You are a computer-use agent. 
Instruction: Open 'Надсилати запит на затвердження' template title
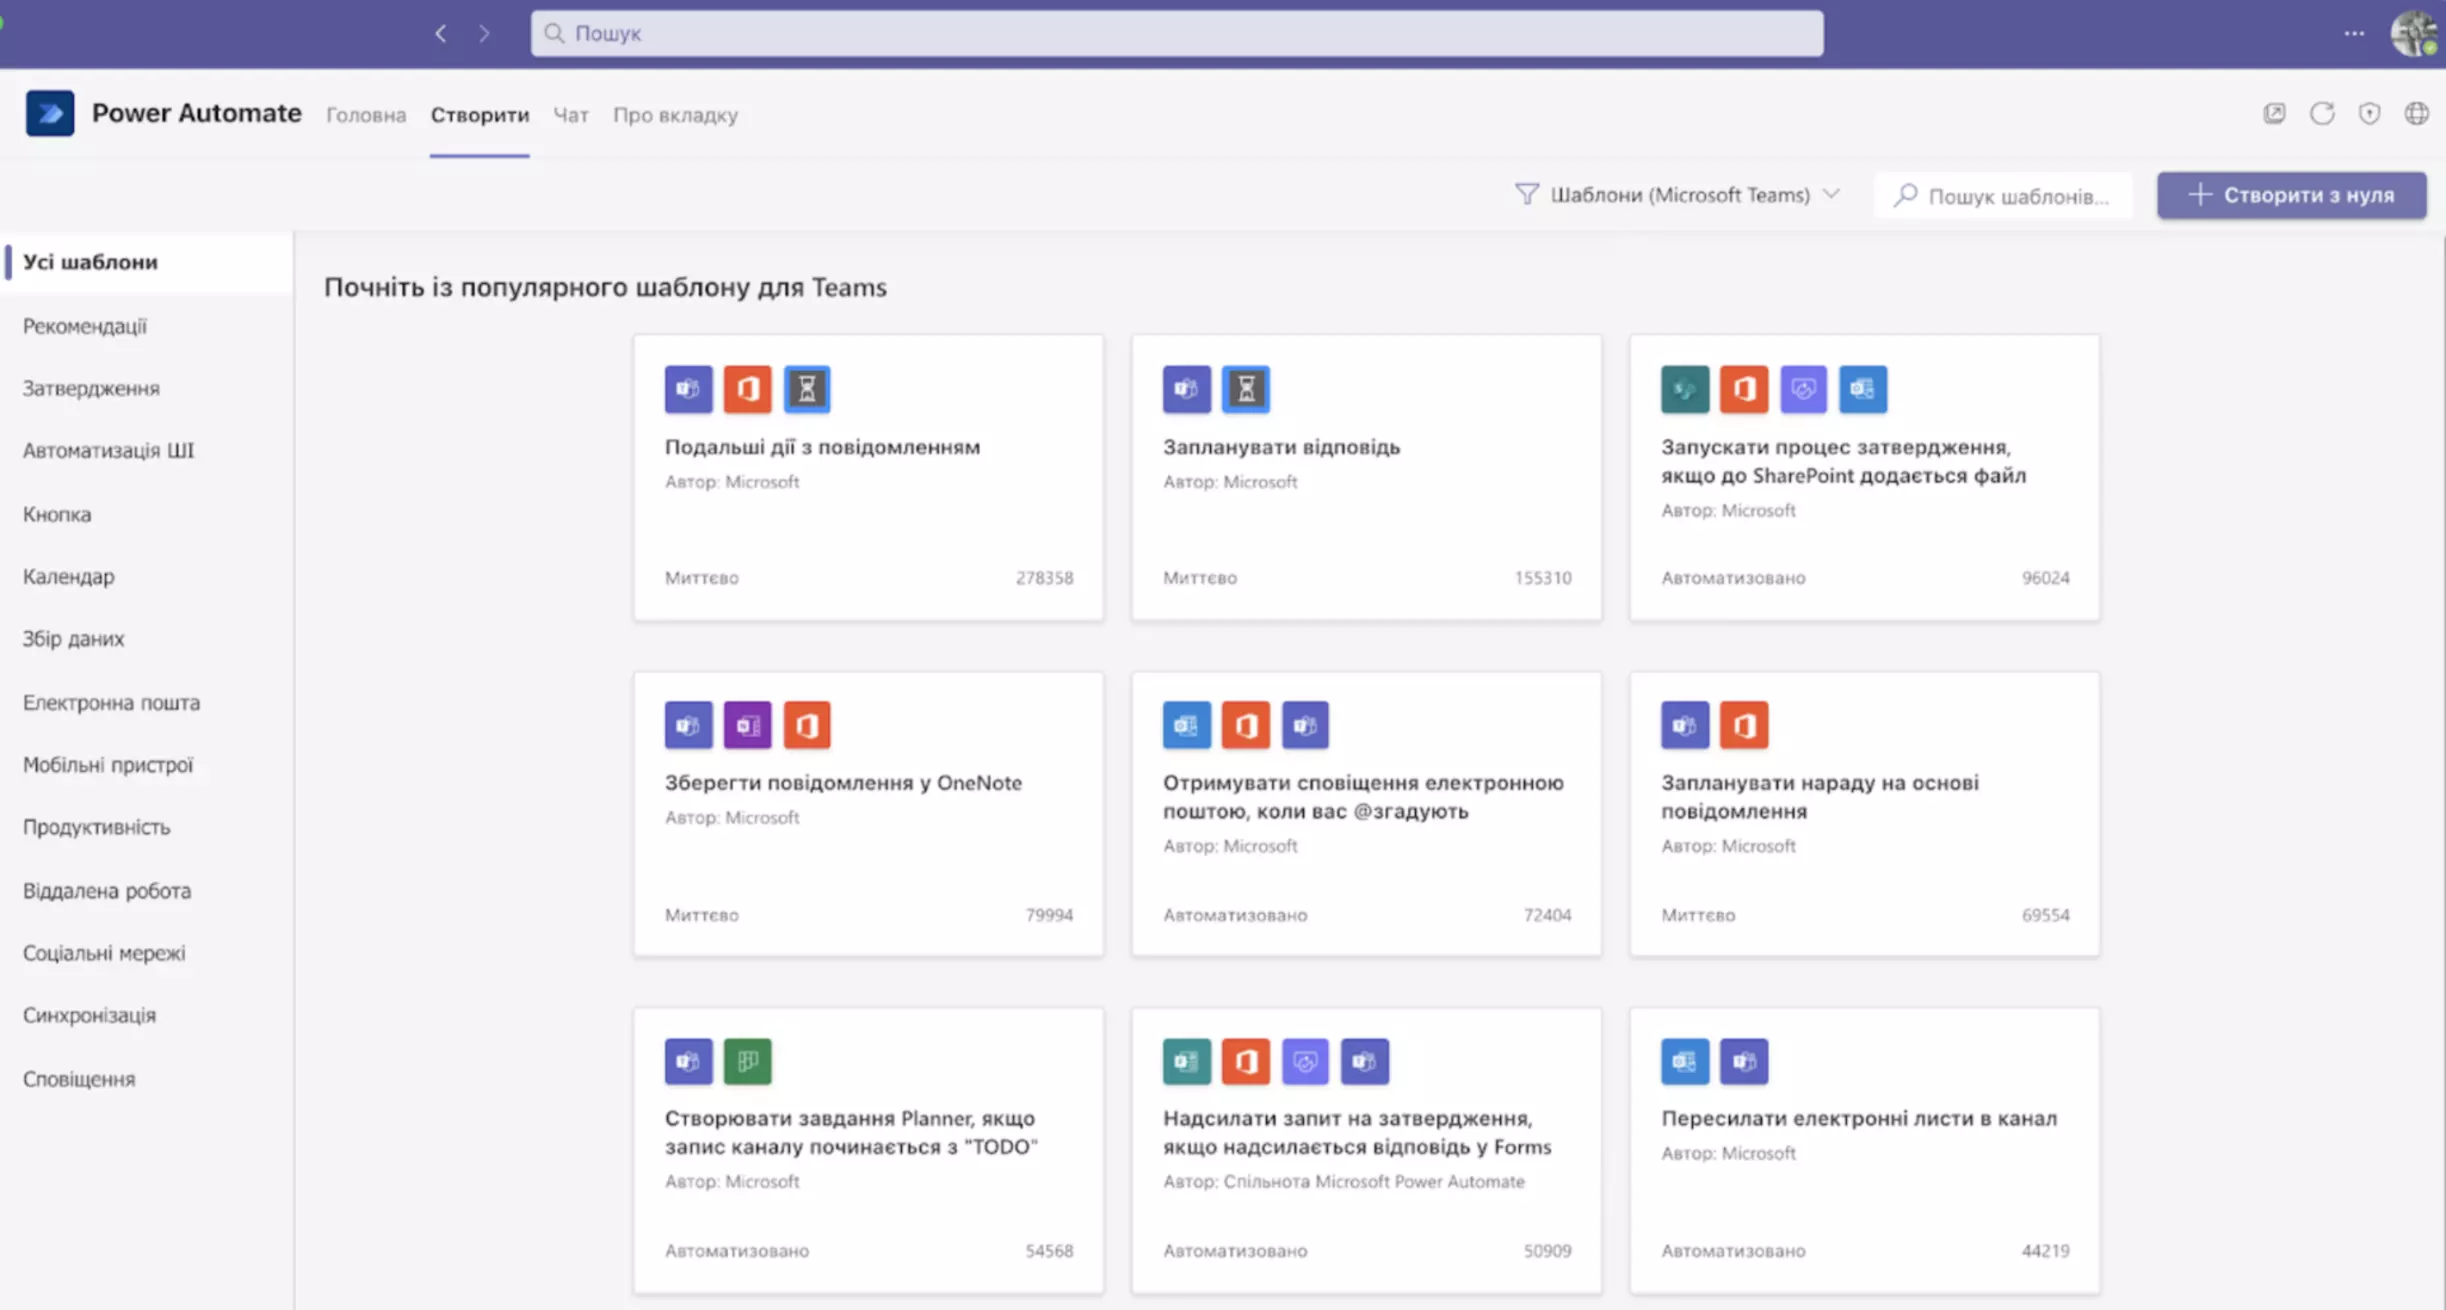(x=1357, y=1132)
